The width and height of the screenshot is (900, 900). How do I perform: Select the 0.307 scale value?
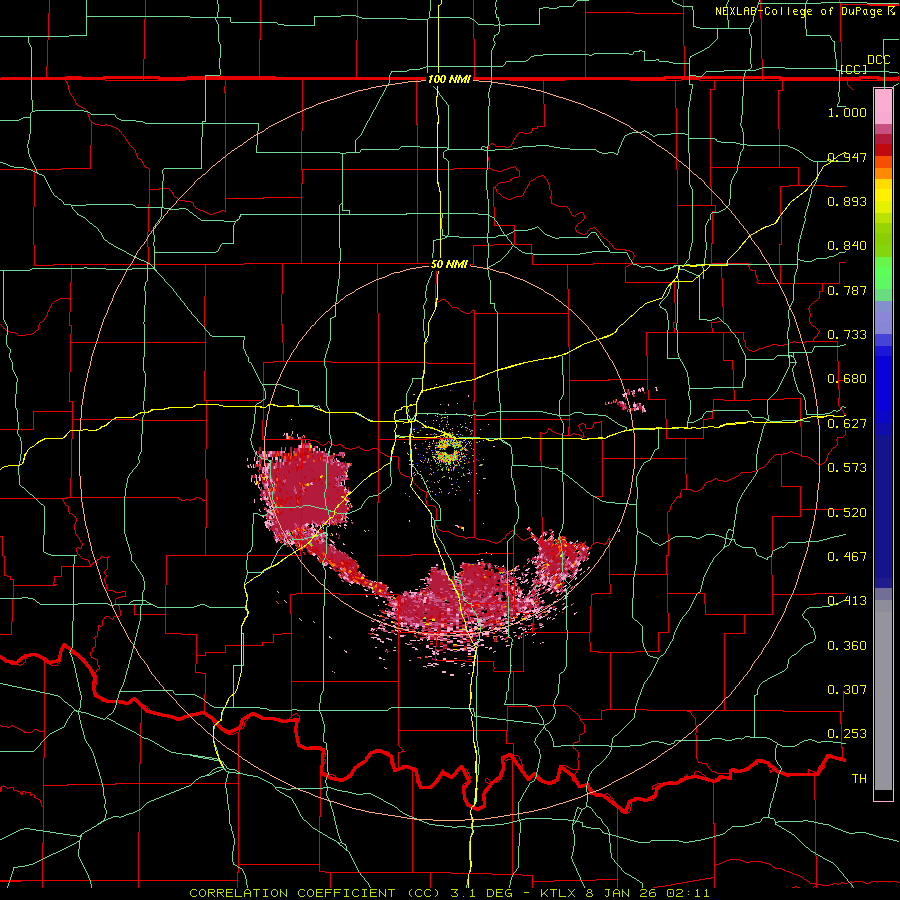click(847, 690)
